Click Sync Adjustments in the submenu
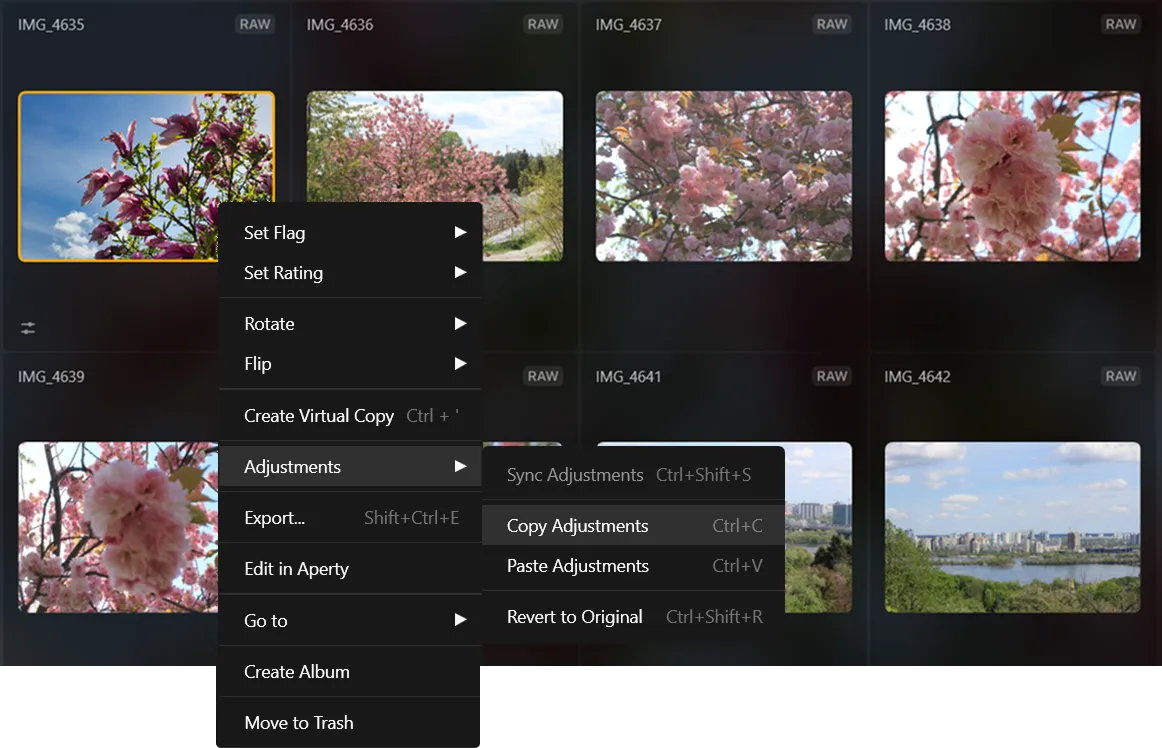Viewport: 1162px width, 748px height. tap(634, 475)
